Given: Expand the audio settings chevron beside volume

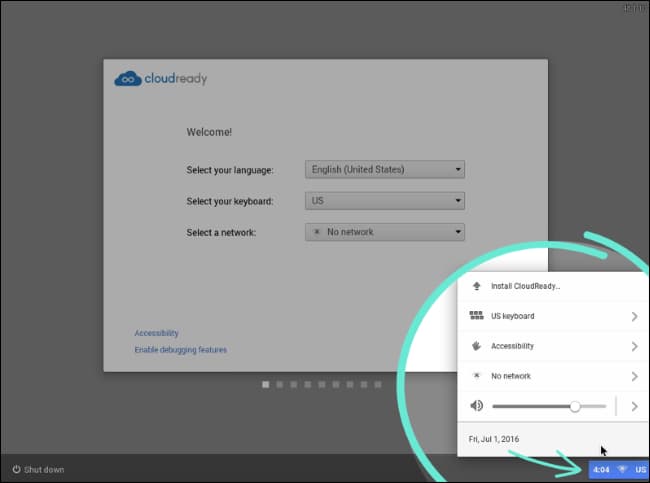Looking at the screenshot, I should [x=635, y=406].
